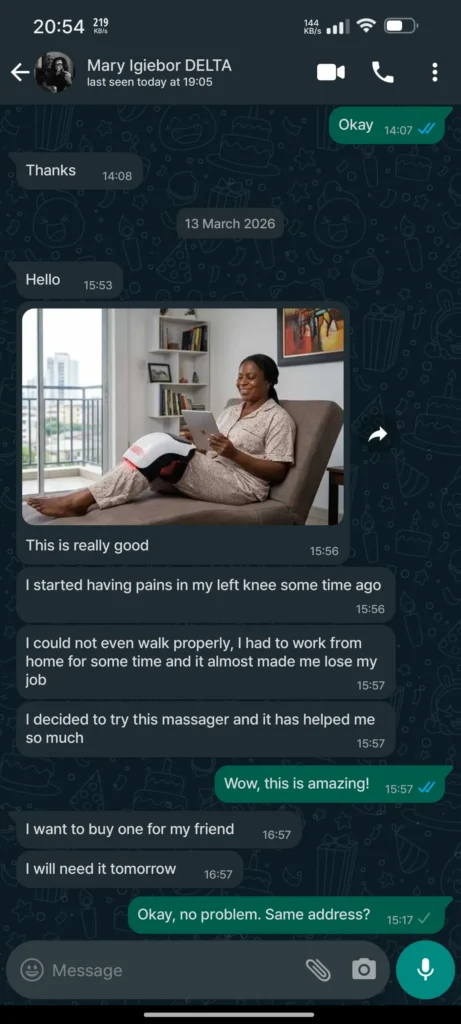The image size is (461, 1024).
Task: Open Mary Igiebor DELTA contact info
Action: click(159, 72)
